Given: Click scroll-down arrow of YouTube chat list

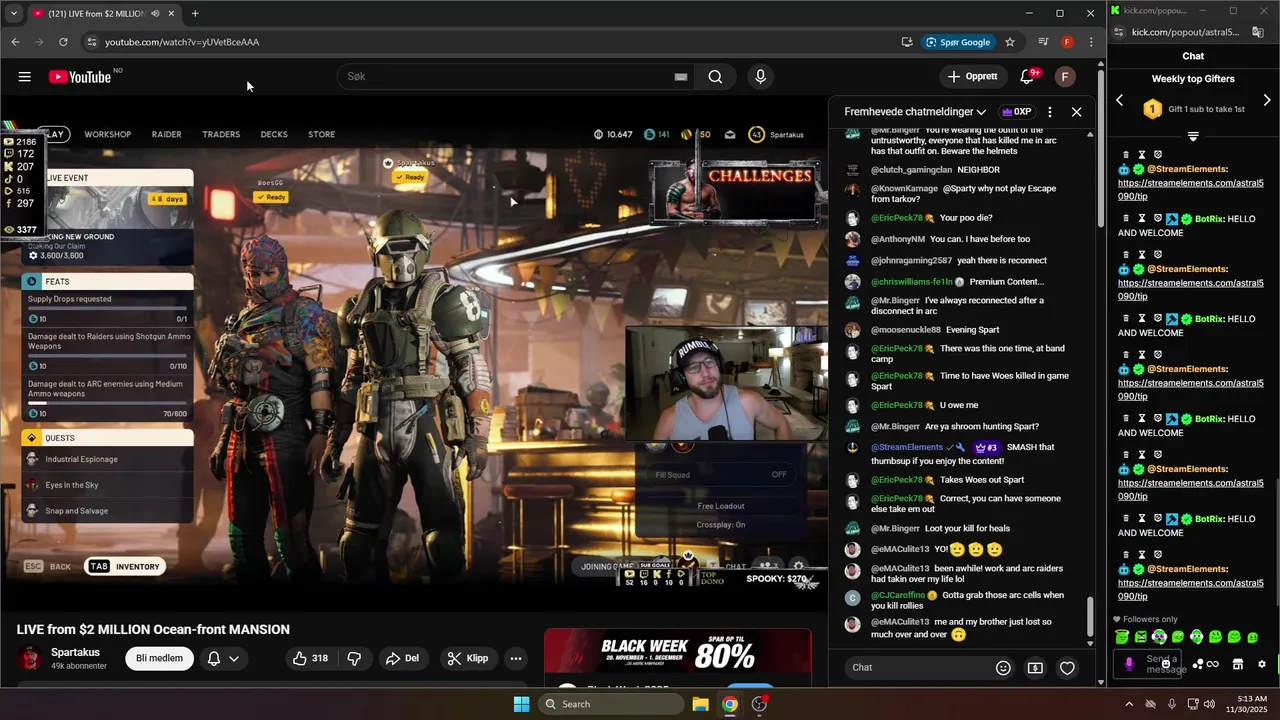Looking at the screenshot, I should (x=1091, y=642).
